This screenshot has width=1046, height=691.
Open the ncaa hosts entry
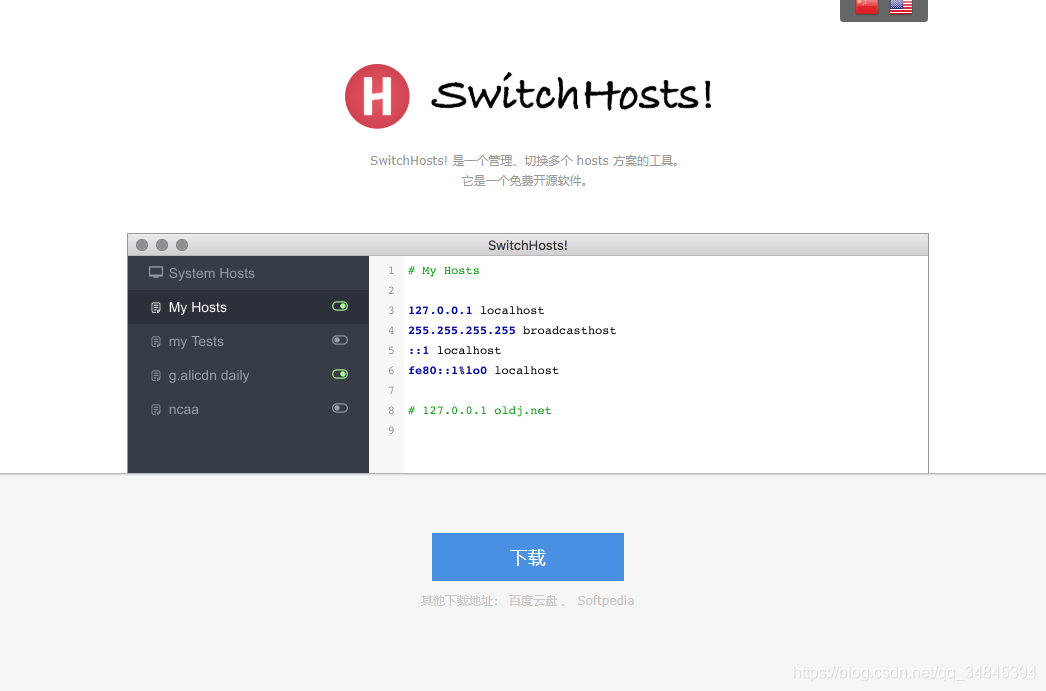click(x=248, y=409)
